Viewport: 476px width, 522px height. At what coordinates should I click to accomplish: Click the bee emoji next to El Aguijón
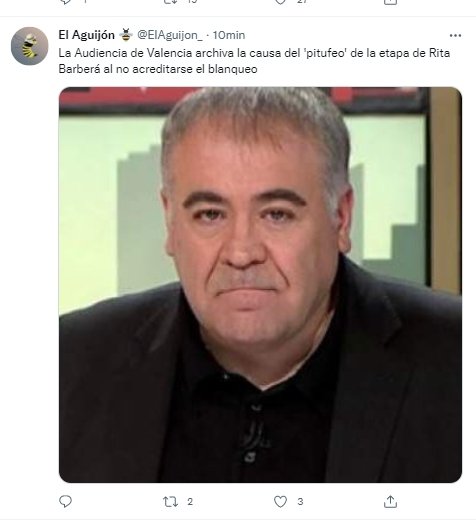[x=126, y=34]
